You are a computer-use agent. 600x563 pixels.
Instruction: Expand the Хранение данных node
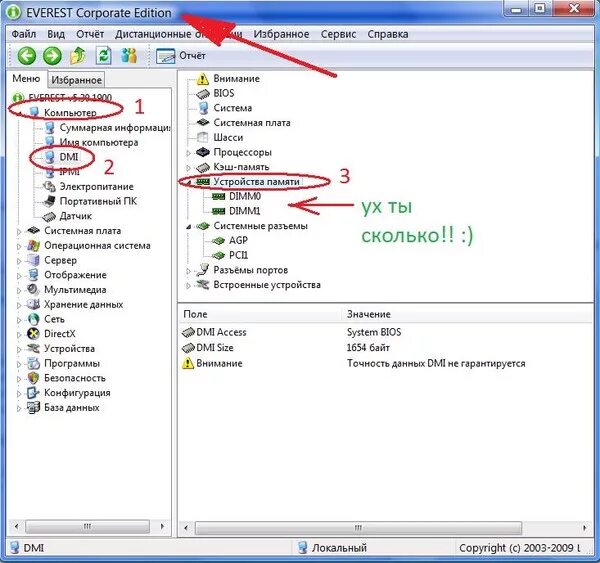point(18,305)
